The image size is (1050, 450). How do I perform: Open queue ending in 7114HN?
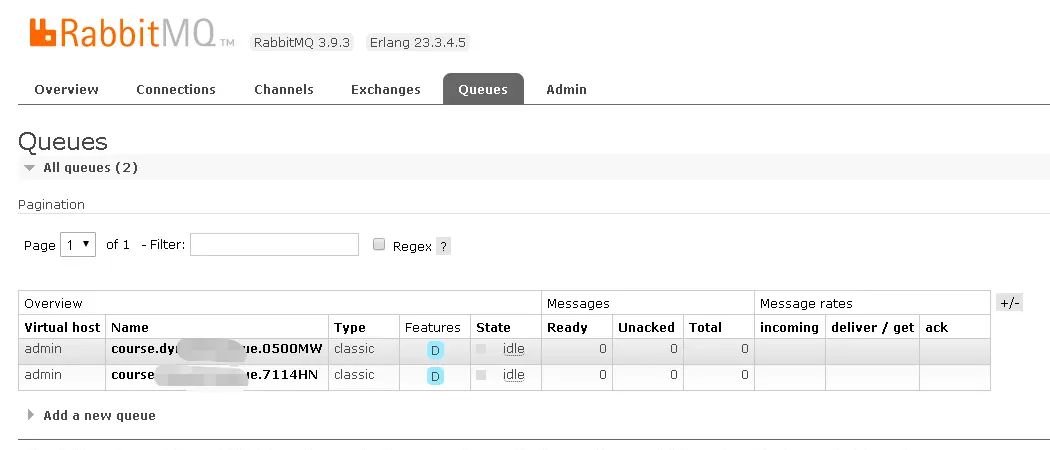pos(216,375)
